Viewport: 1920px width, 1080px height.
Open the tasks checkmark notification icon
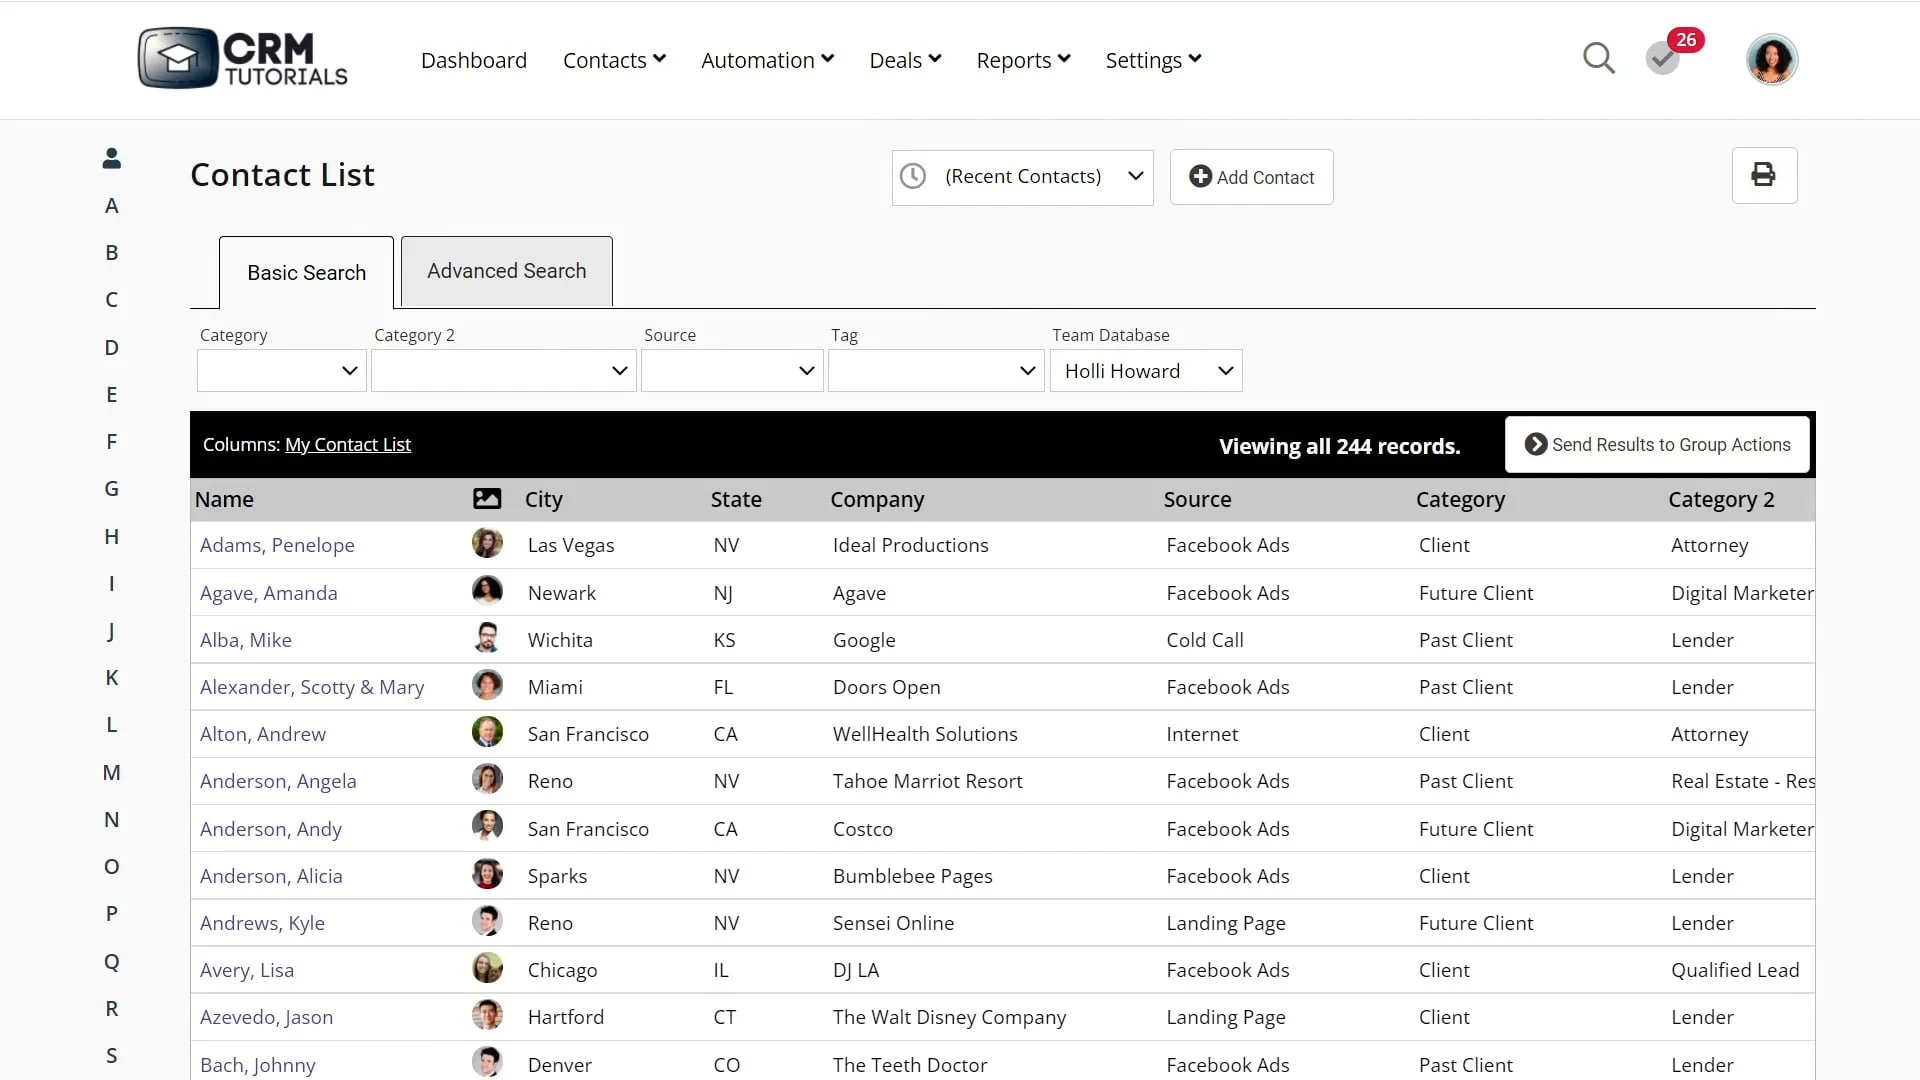click(1663, 59)
